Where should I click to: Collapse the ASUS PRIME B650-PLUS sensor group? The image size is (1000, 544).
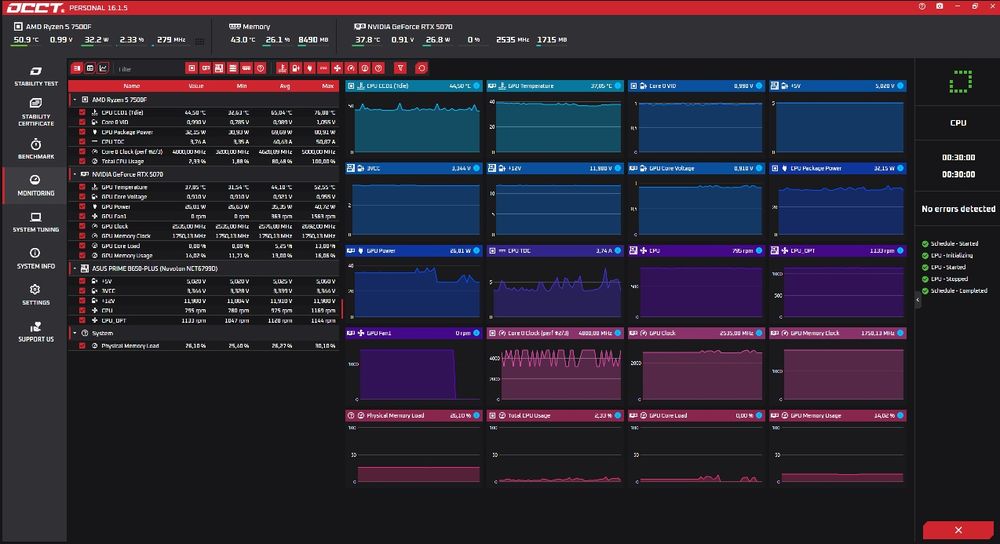coord(75,268)
